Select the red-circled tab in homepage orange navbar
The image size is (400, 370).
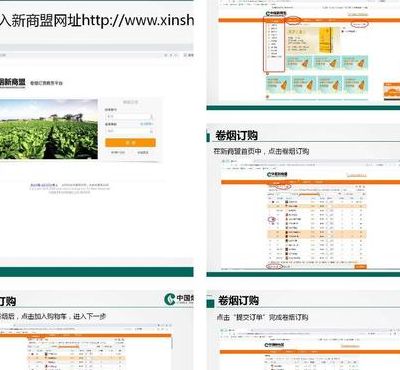tap(293, 20)
